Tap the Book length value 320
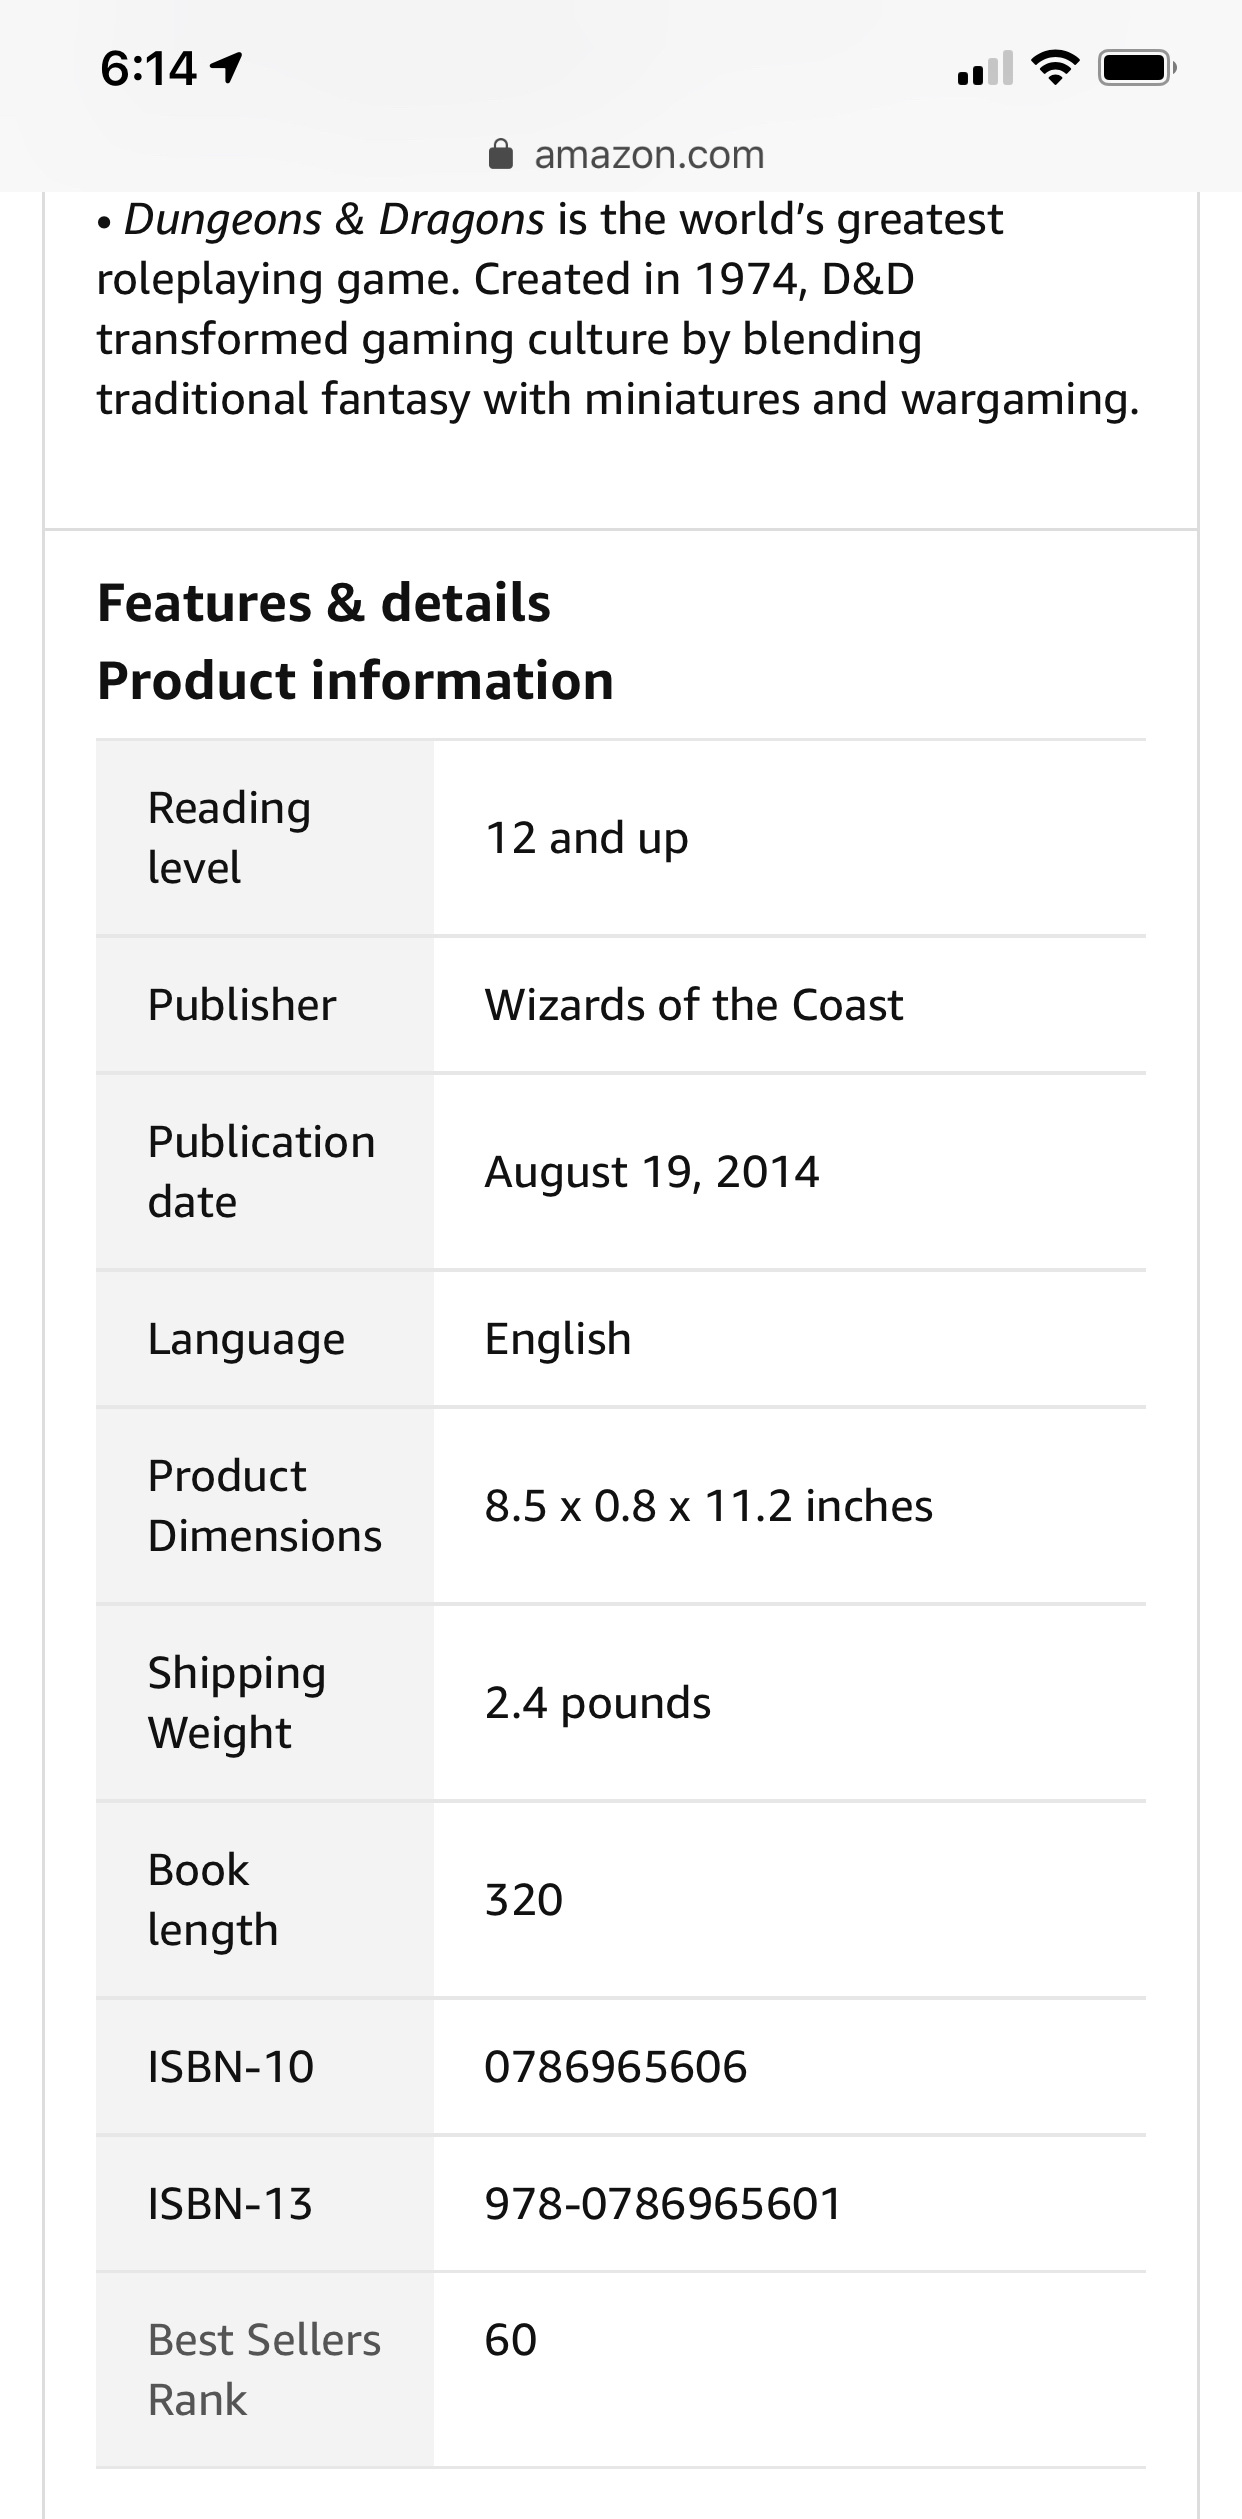This screenshot has height=2519, width=1242. click(524, 1900)
